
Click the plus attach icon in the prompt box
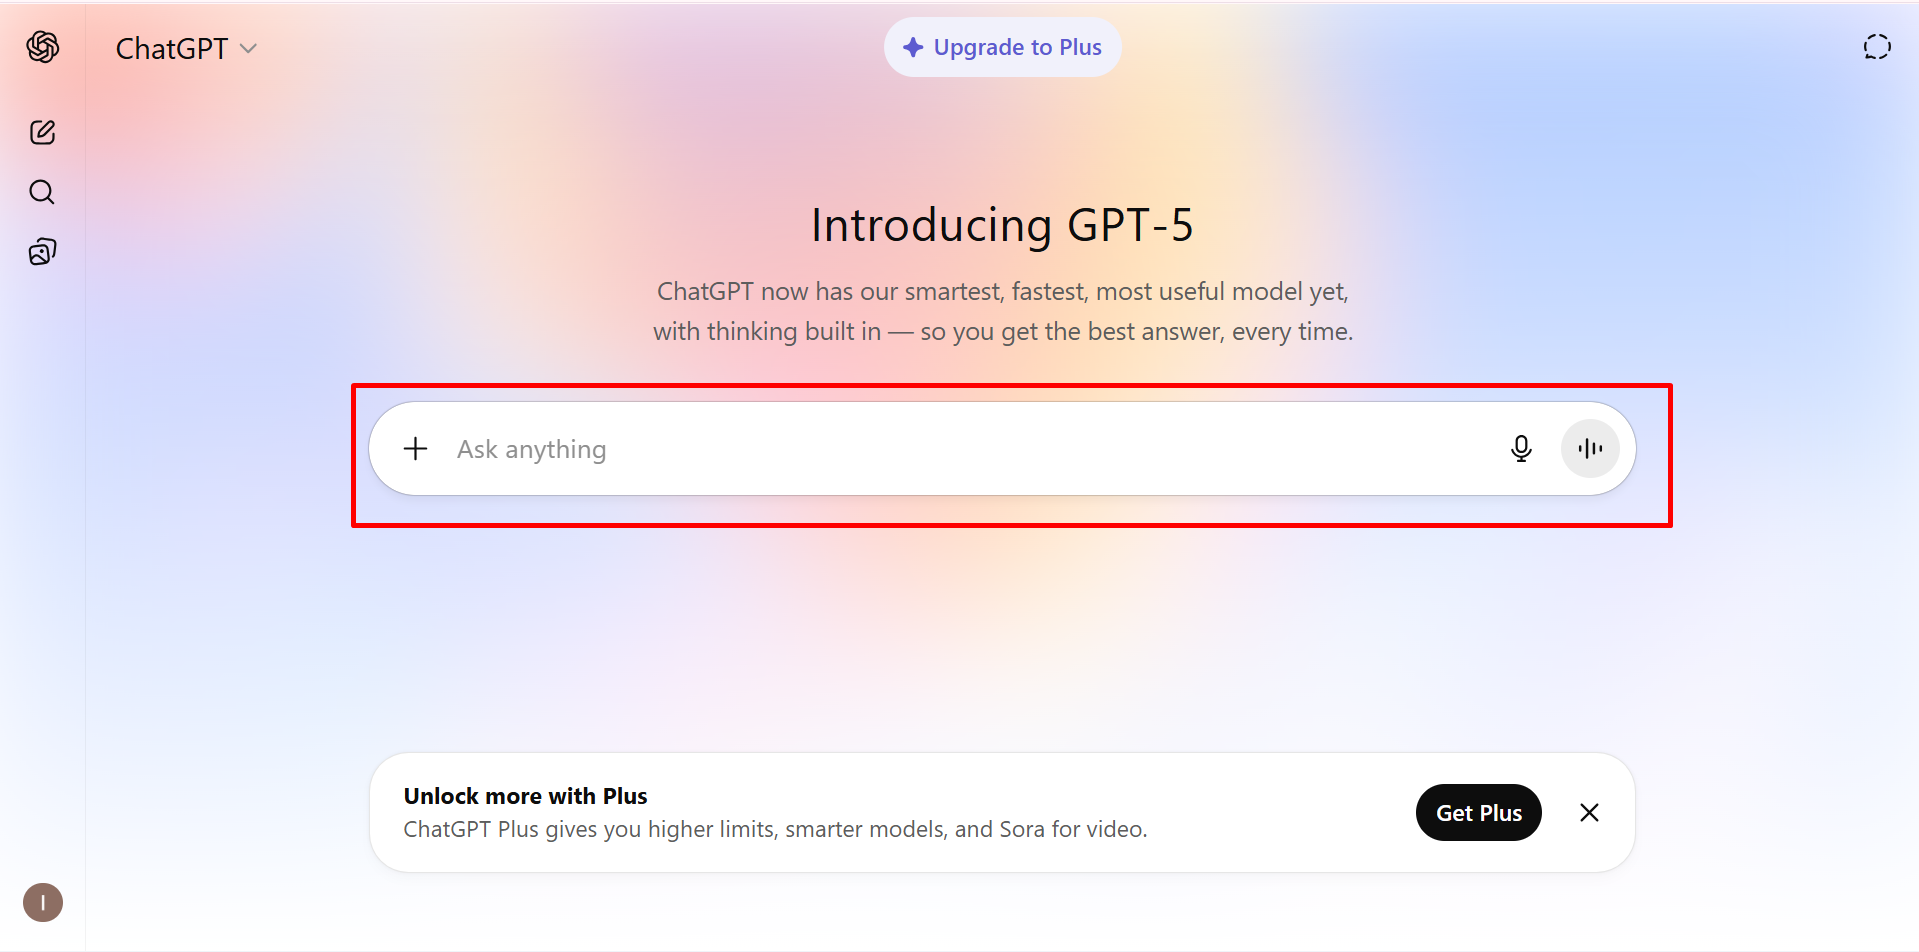tap(415, 449)
